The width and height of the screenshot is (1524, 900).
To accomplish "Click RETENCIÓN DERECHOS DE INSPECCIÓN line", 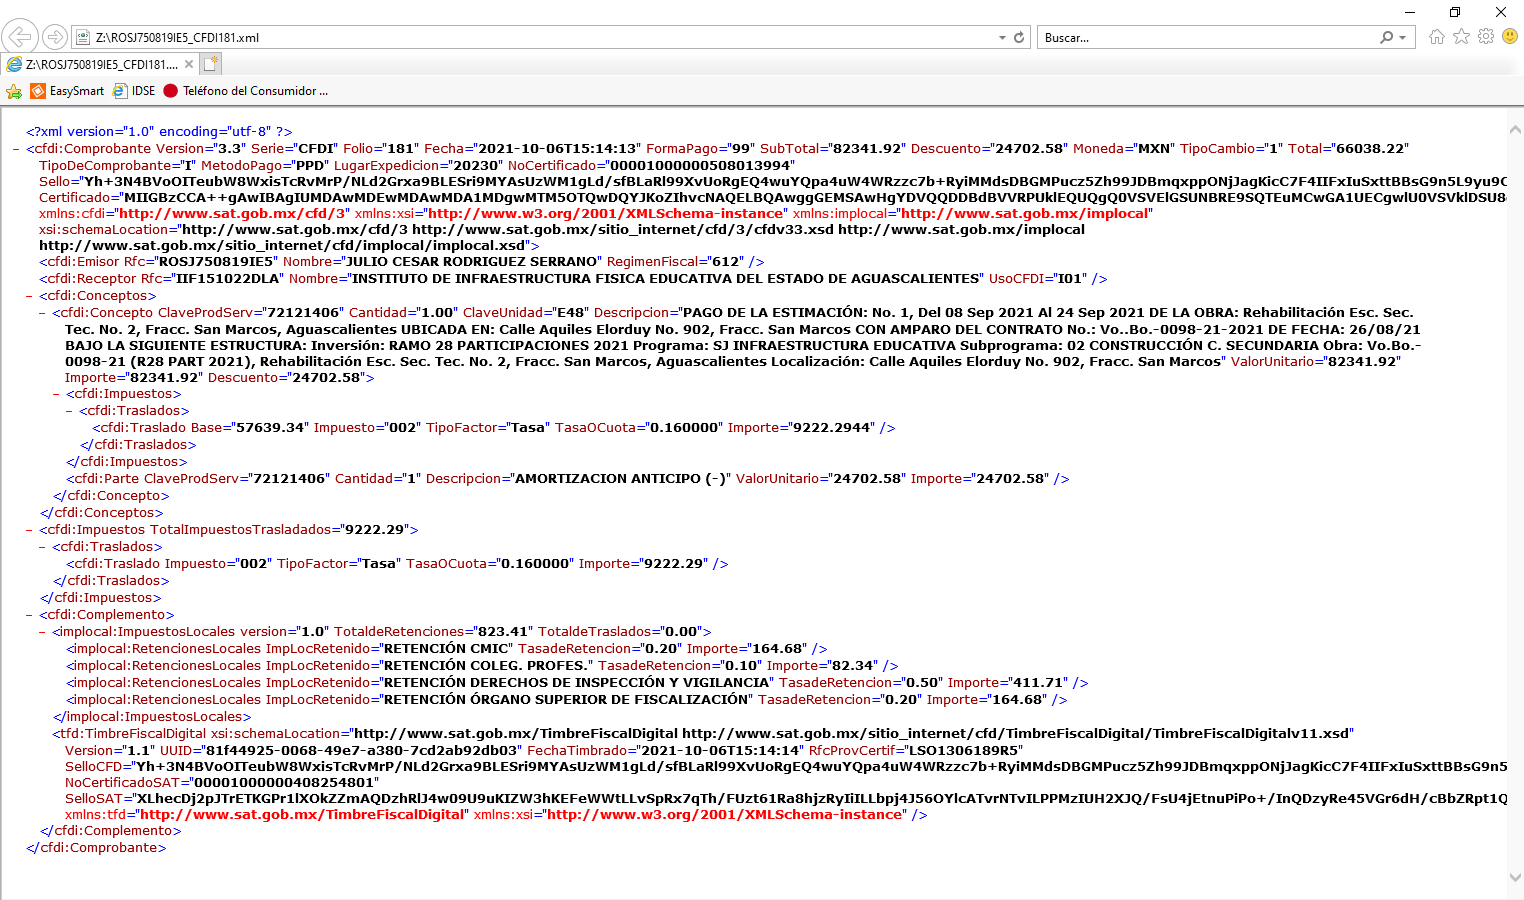I will coord(577,683).
